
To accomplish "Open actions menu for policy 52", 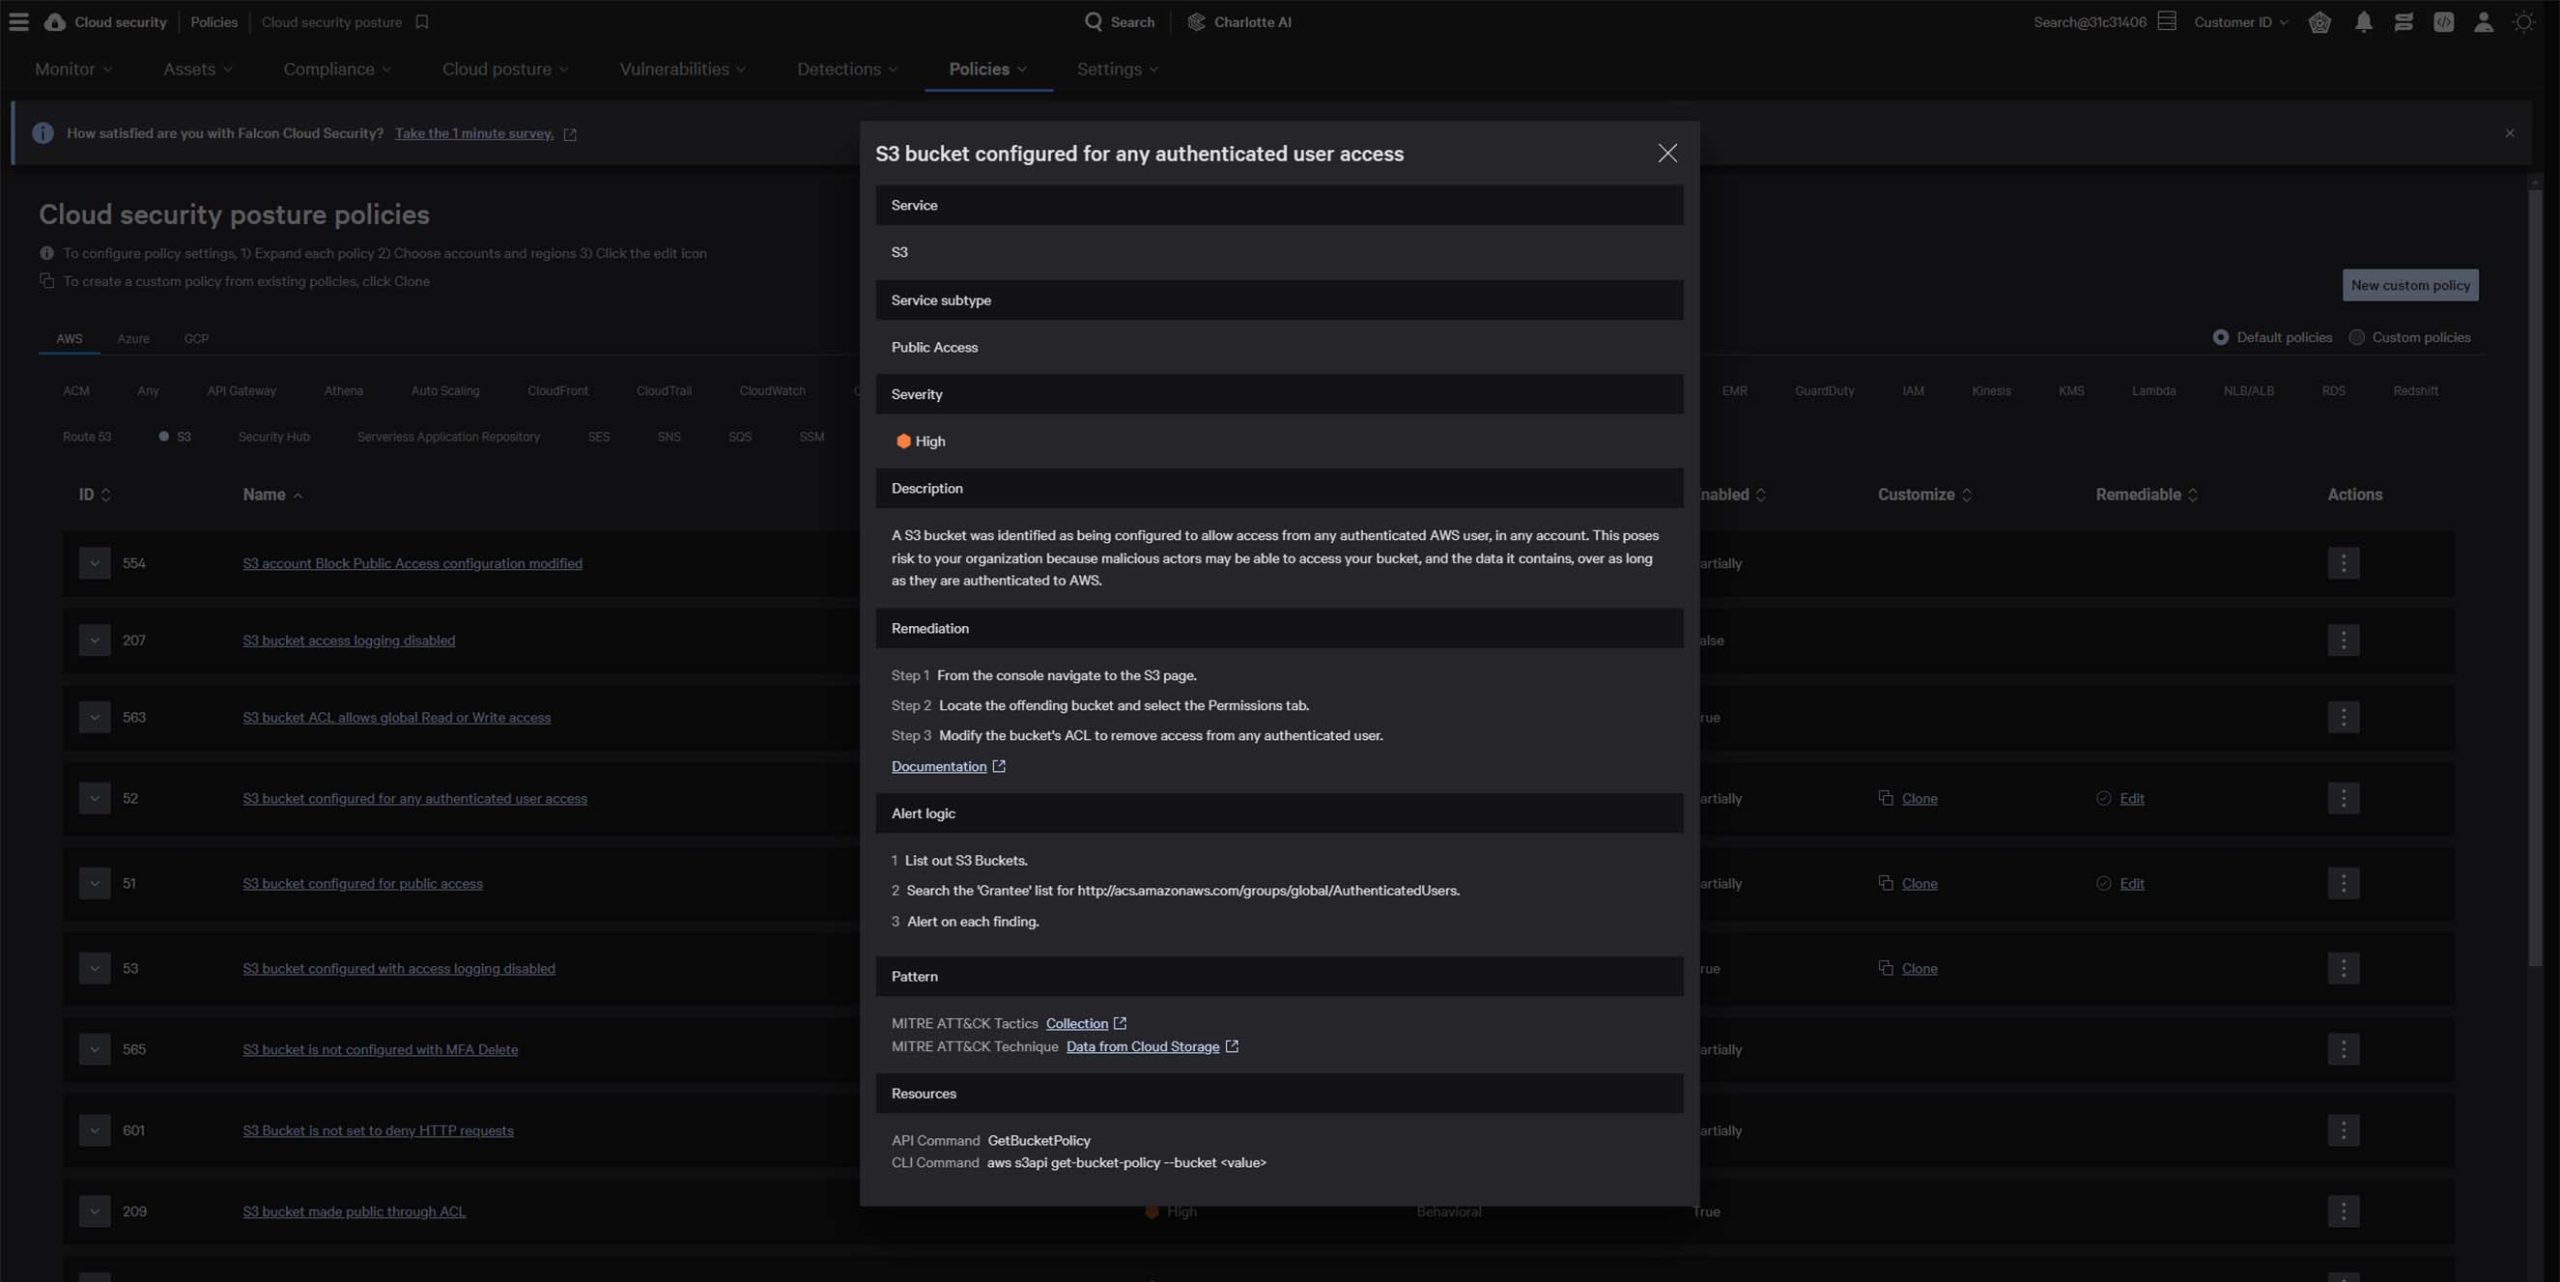I will 2343,798.
